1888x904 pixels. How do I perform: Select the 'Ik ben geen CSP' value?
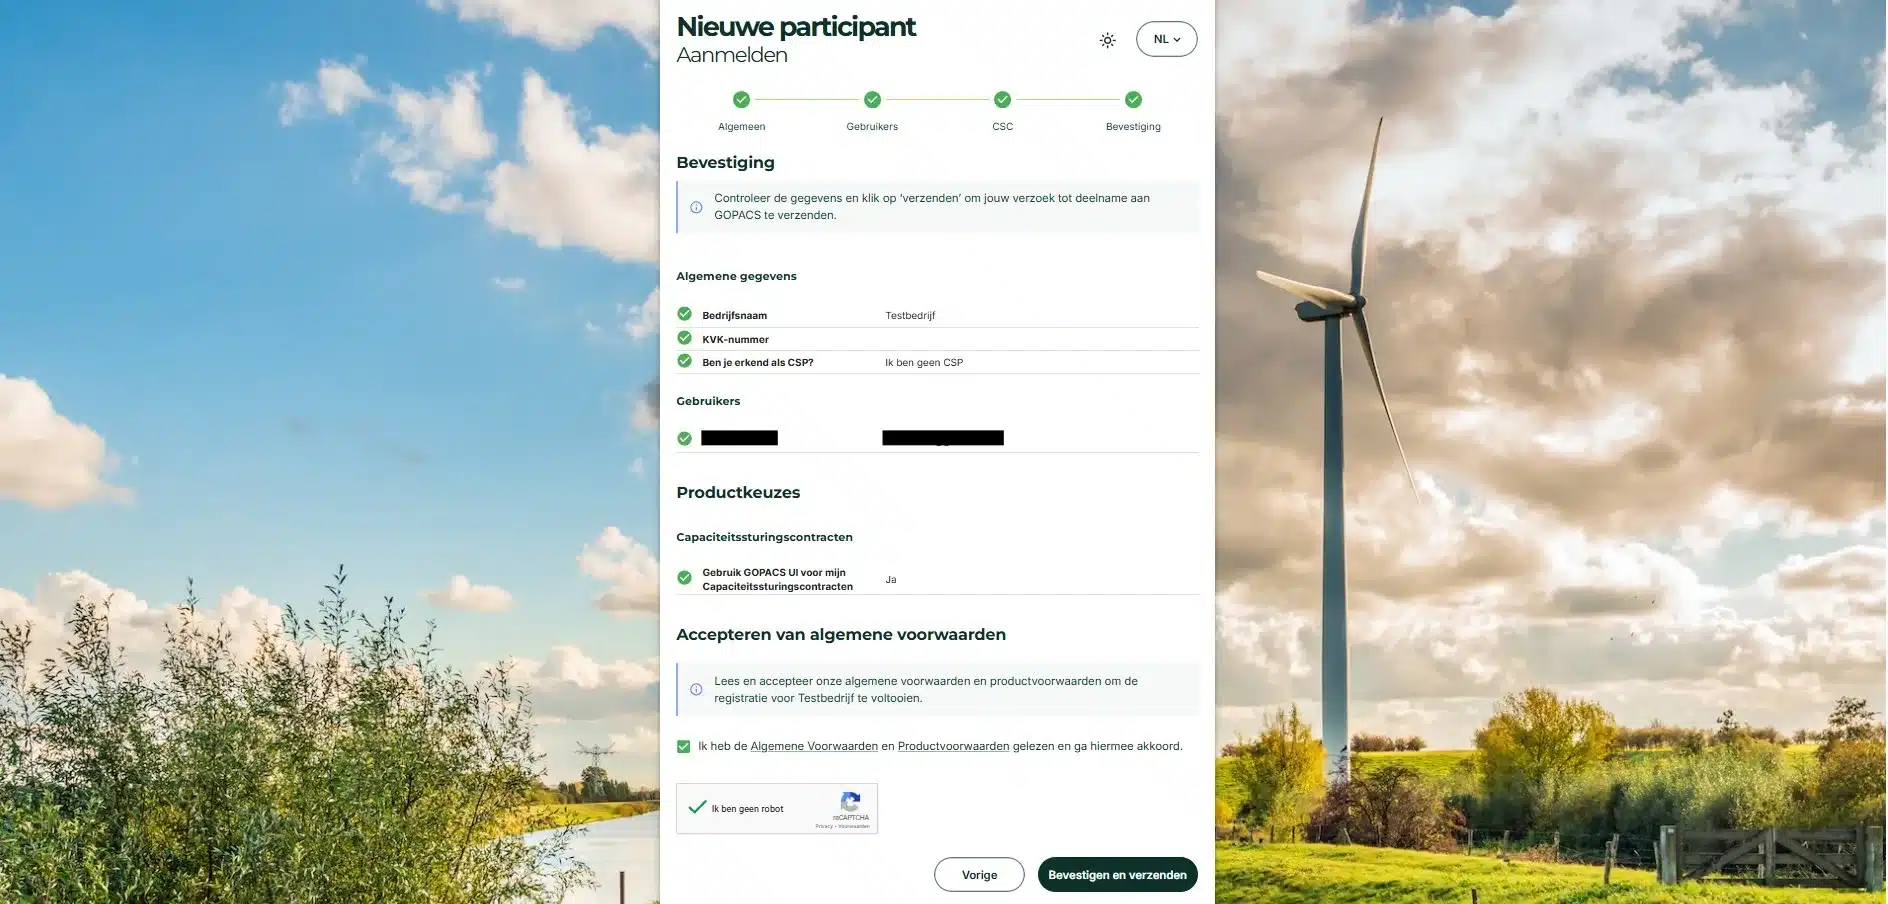(924, 362)
